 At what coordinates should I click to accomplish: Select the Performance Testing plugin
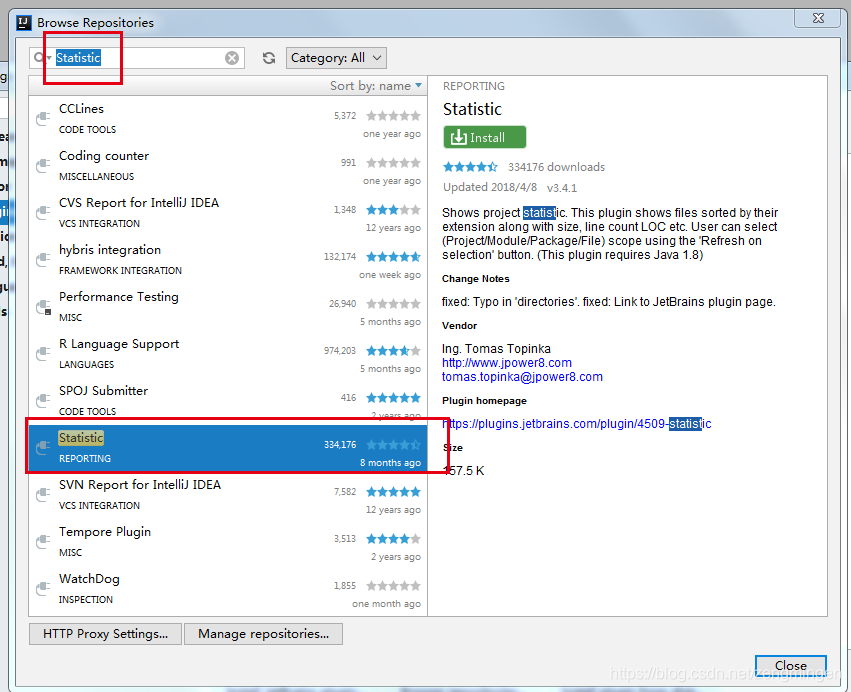[228, 307]
